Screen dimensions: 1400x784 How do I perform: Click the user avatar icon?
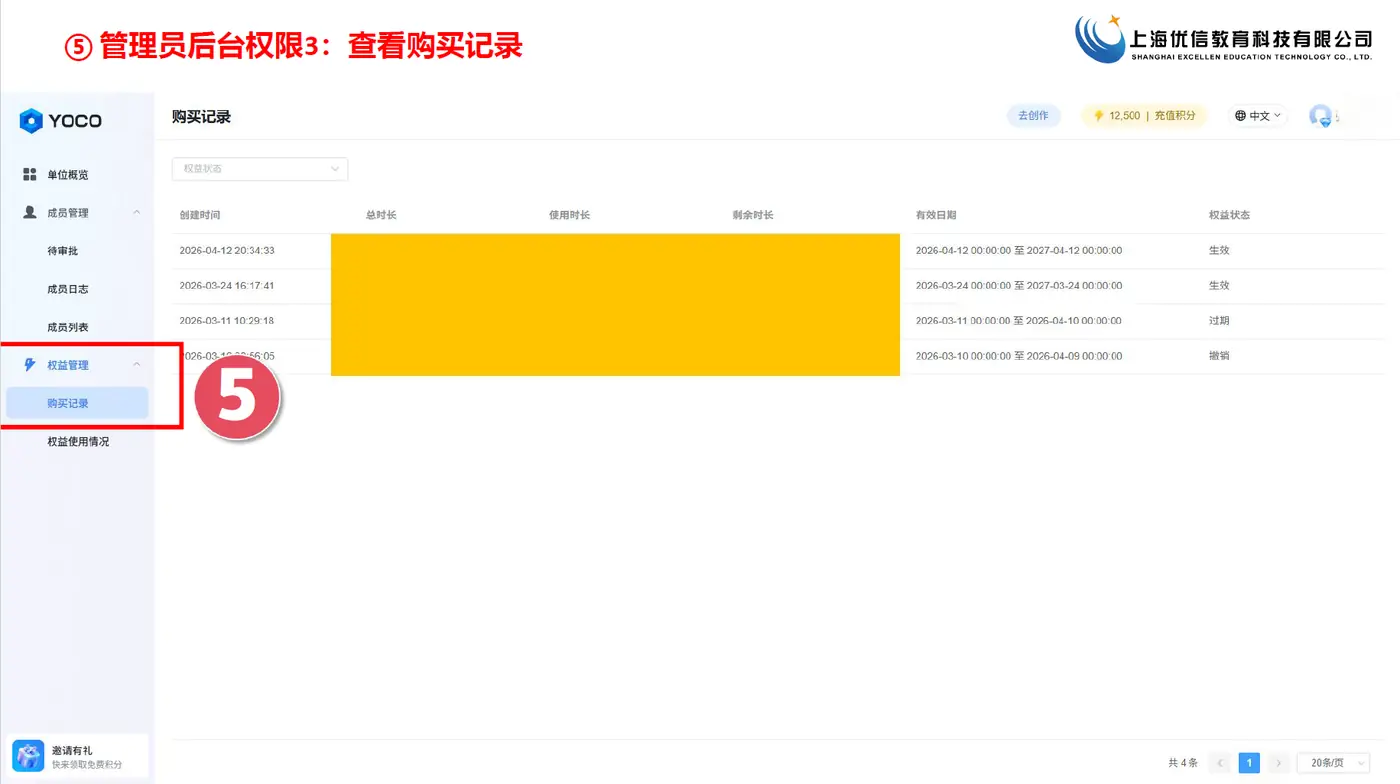pos(1321,116)
